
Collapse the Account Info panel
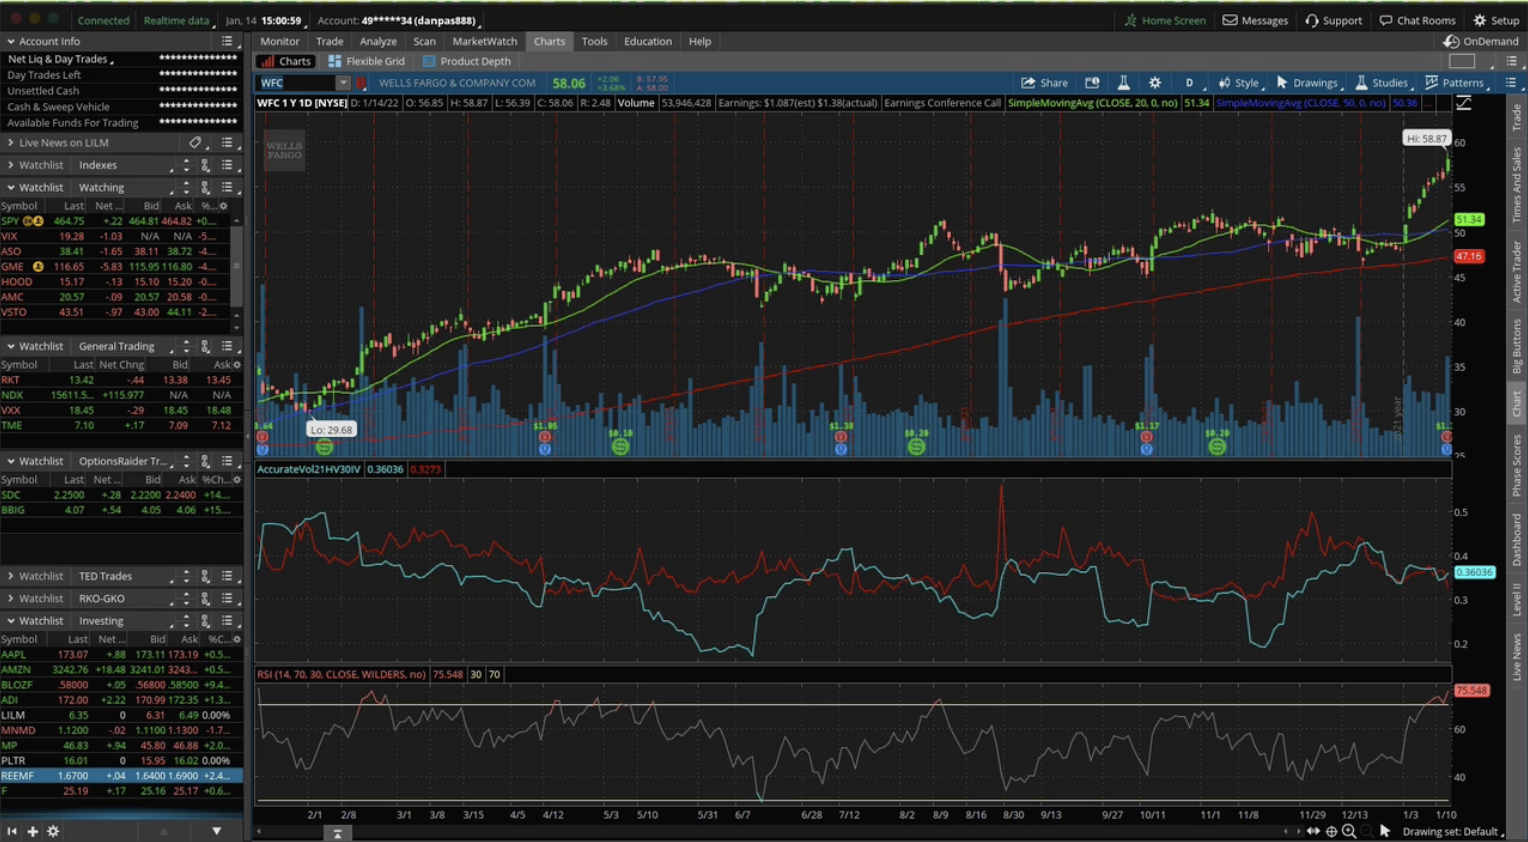point(11,41)
